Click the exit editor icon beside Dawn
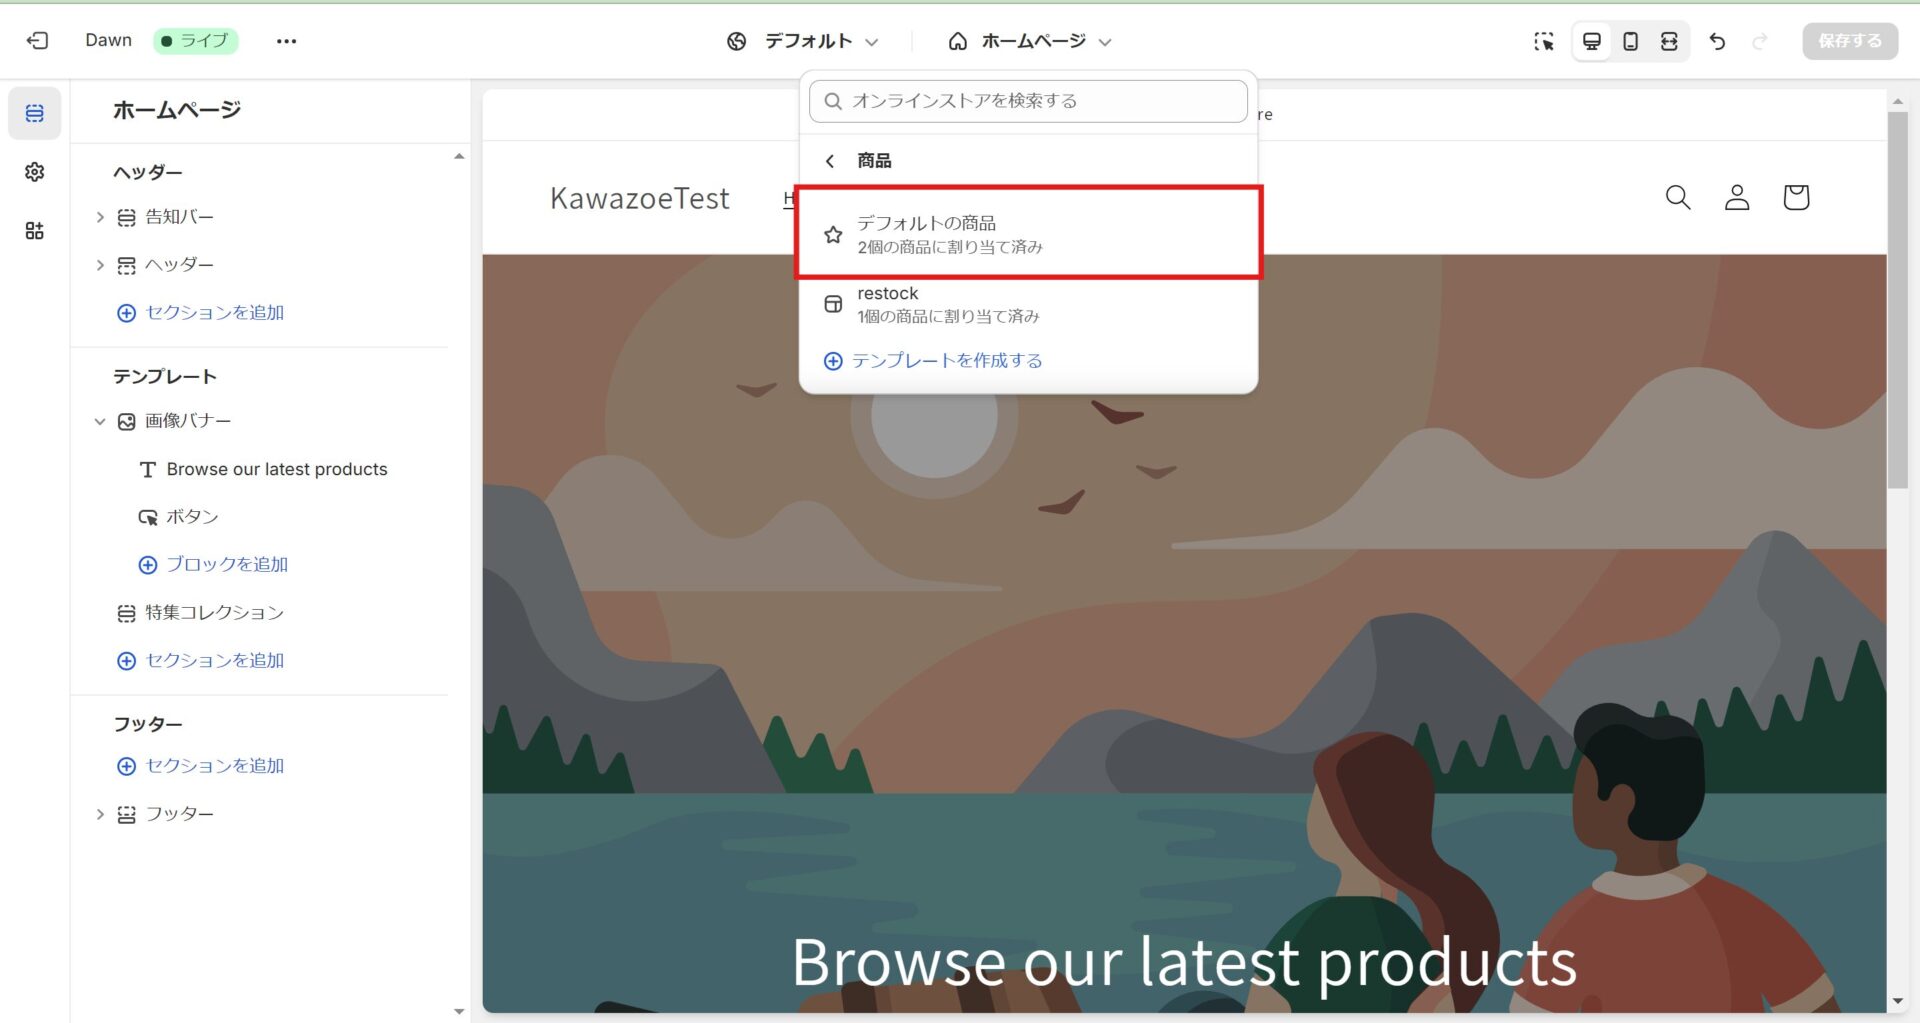 coord(37,41)
